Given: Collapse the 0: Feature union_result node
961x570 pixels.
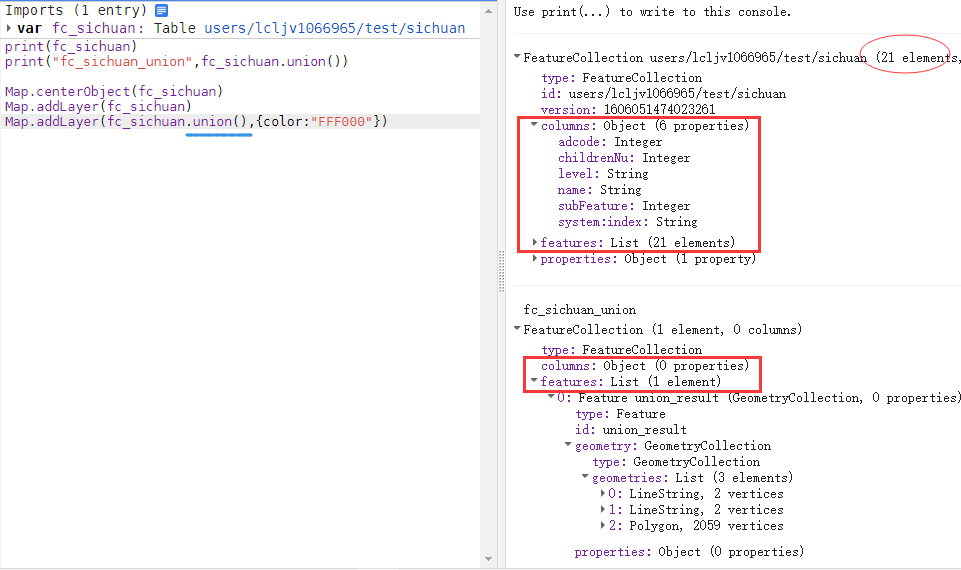Looking at the screenshot, I should tap(552, 397).
